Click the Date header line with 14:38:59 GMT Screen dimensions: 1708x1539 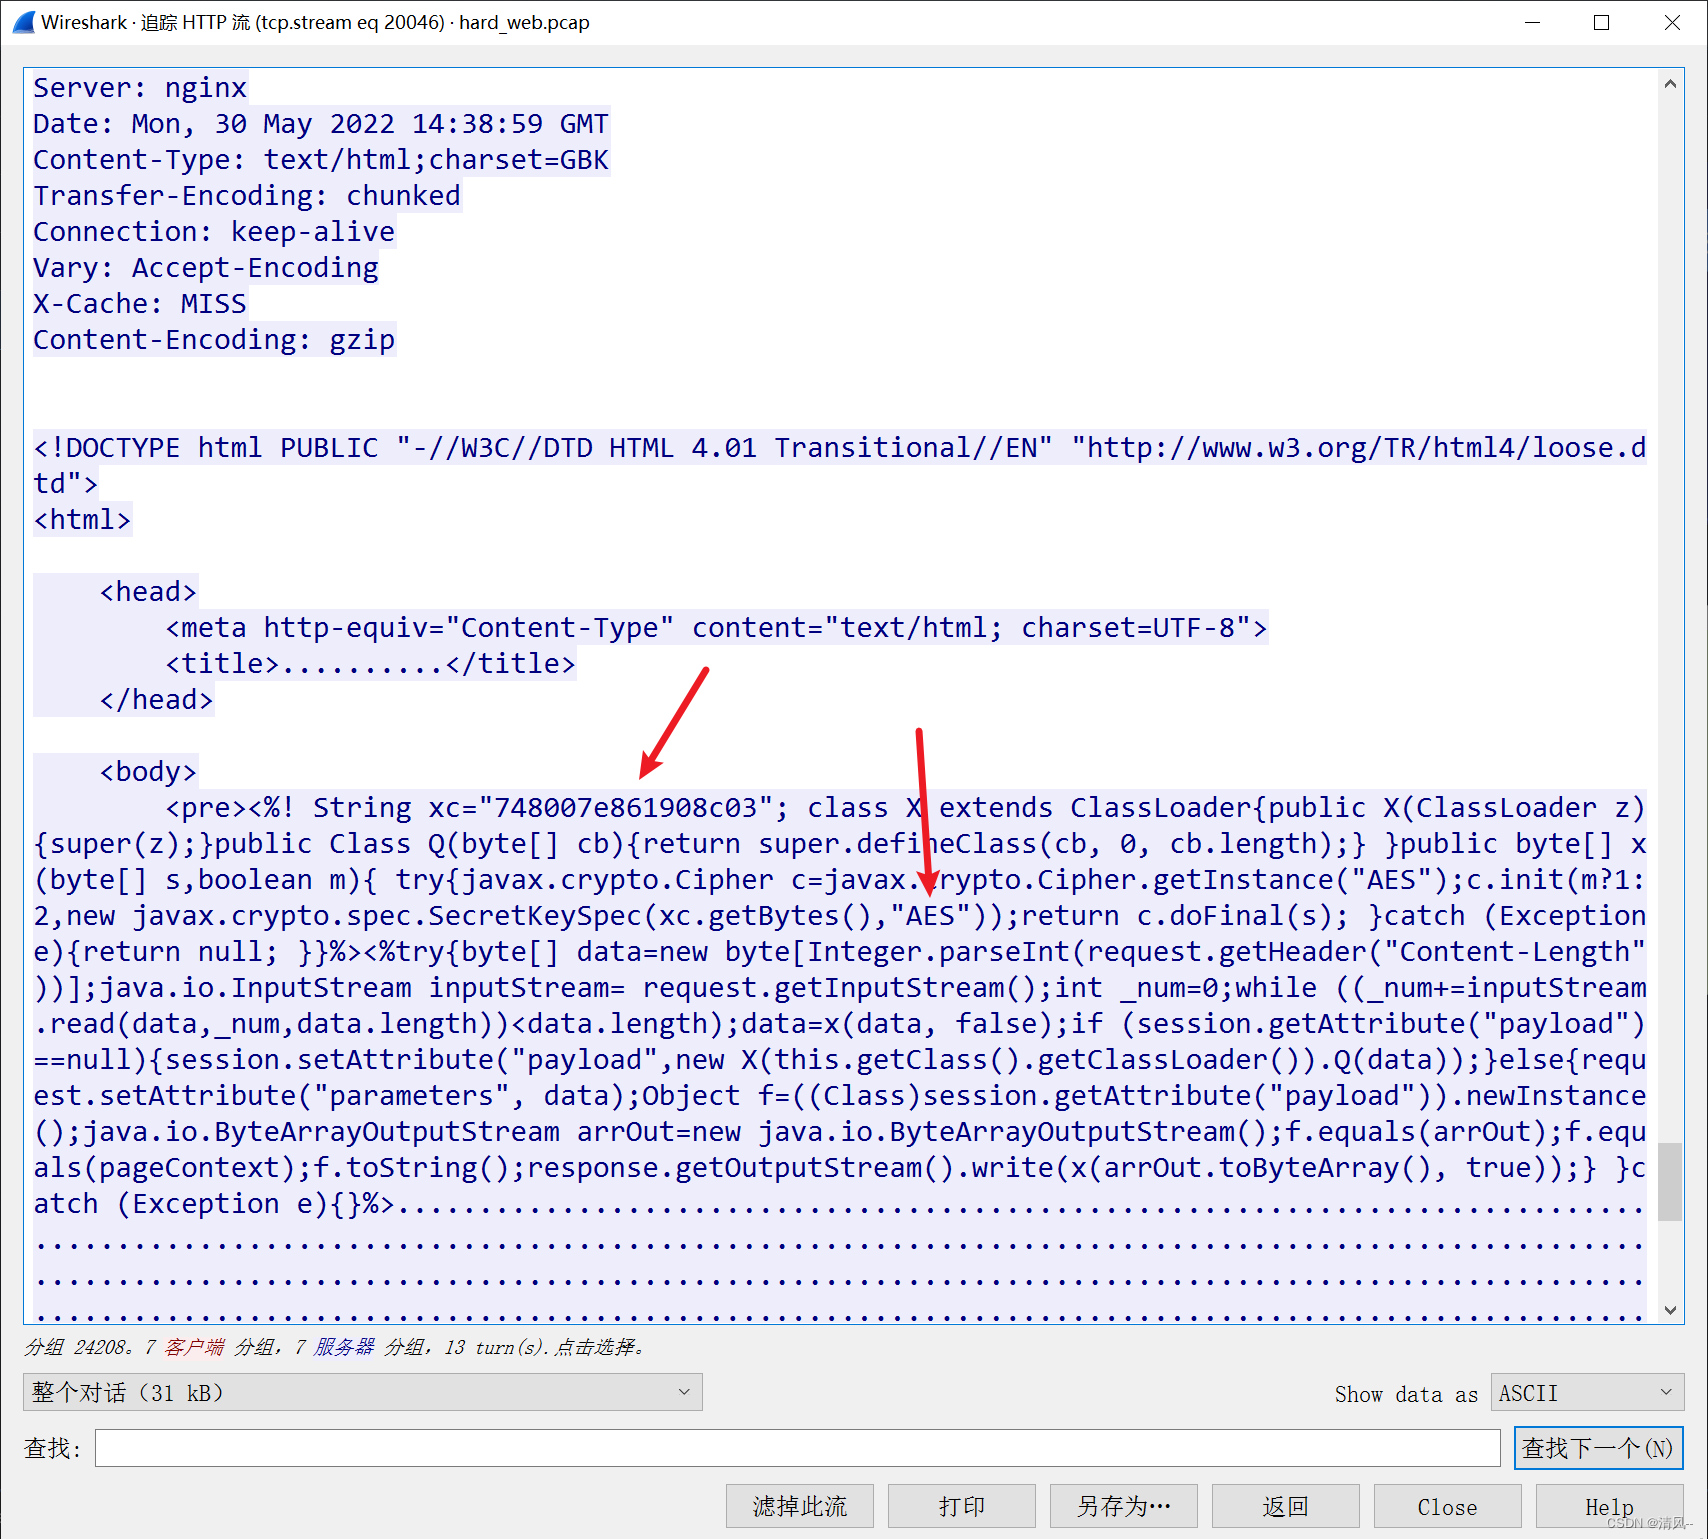coord(321,124)
